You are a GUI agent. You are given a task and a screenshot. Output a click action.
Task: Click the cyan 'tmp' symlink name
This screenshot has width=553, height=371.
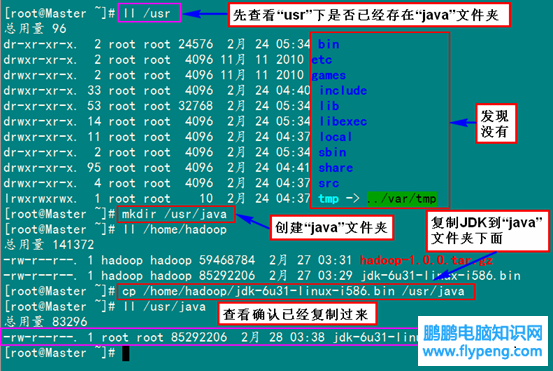pyautogui.click(x=328, y=199)
